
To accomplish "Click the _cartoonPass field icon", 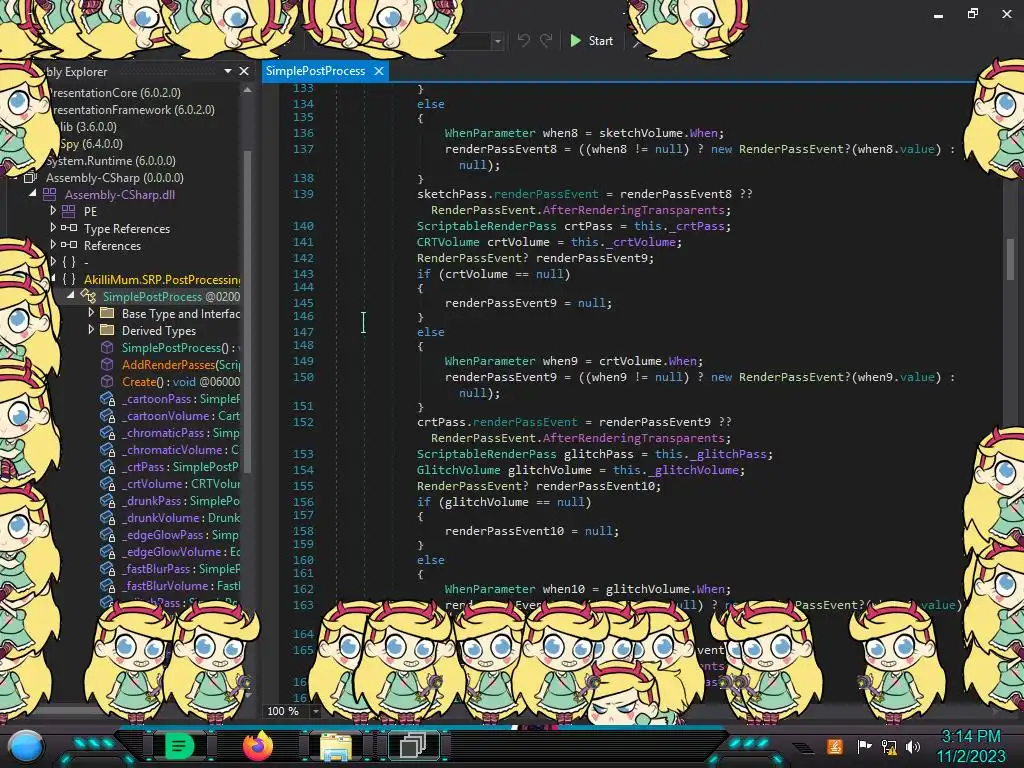I will click(107, 398).
